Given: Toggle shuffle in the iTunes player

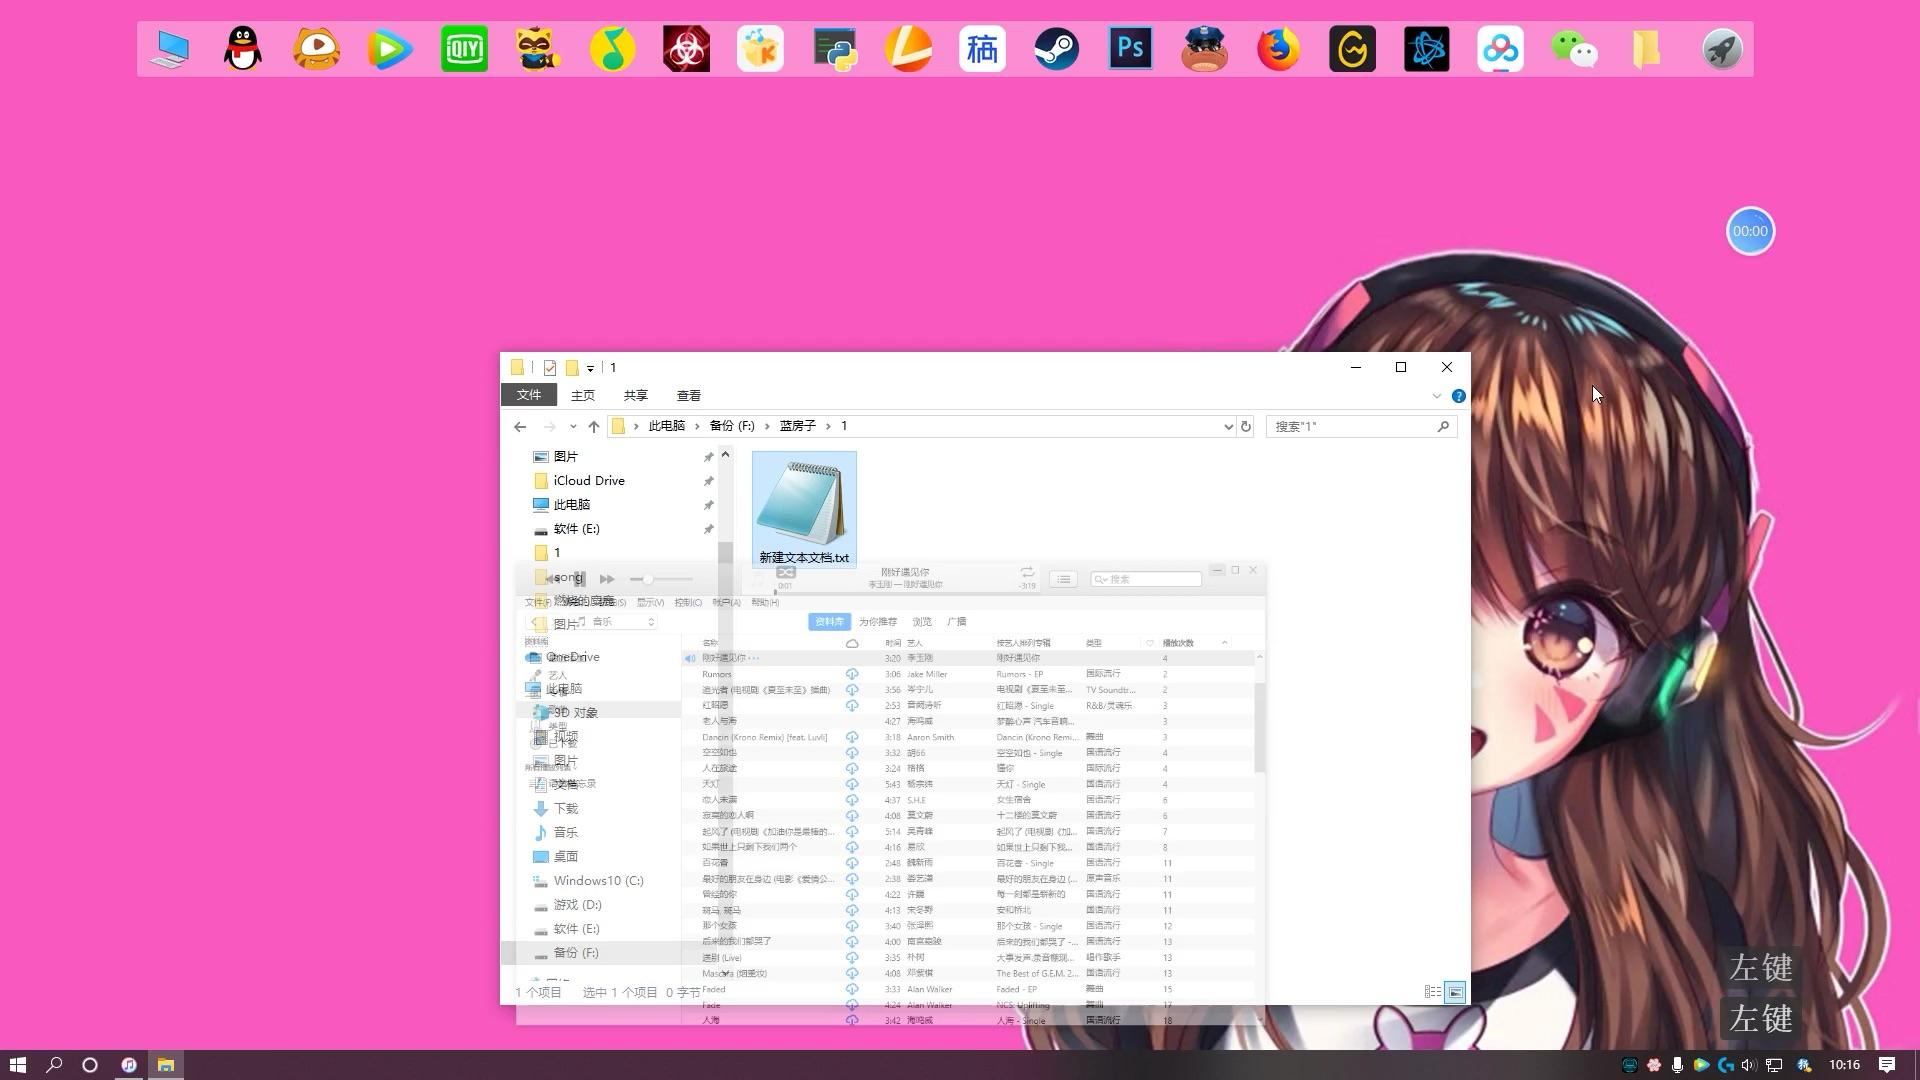Looking at the screenshot, I should pos(786,572).
